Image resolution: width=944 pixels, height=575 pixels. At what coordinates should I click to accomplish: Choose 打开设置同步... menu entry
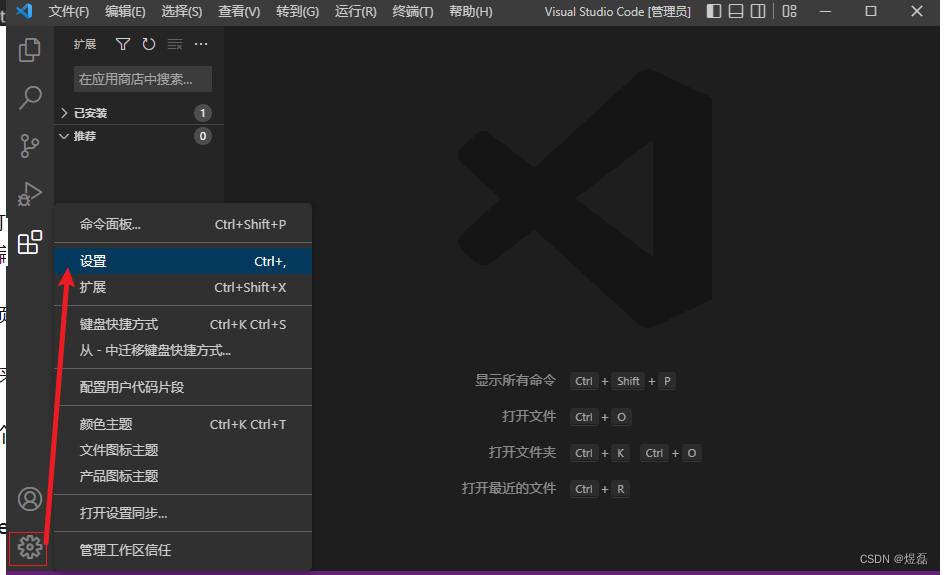183,513
